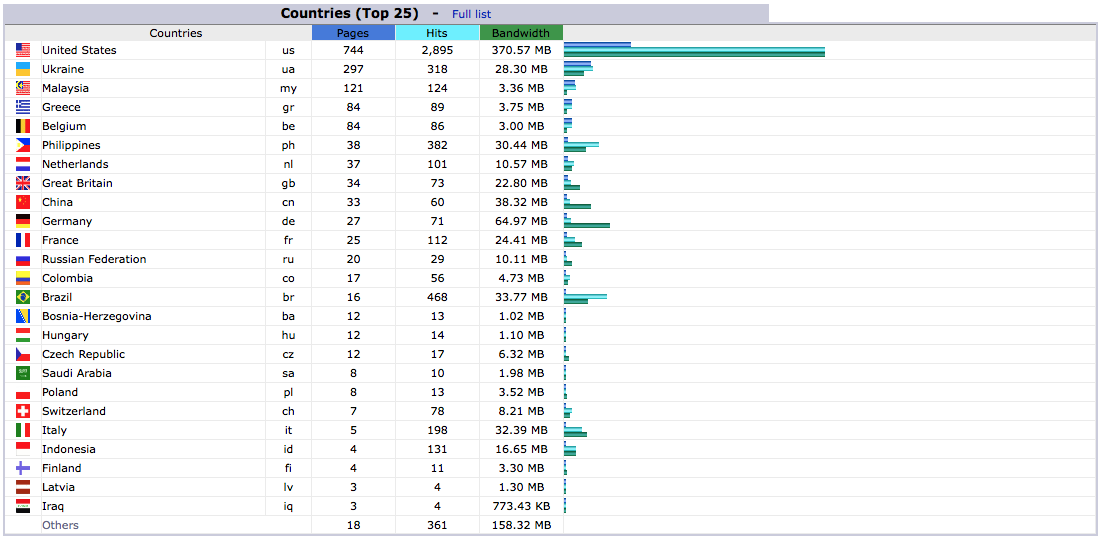Click the Switzerland flag icon

(23, 411)
